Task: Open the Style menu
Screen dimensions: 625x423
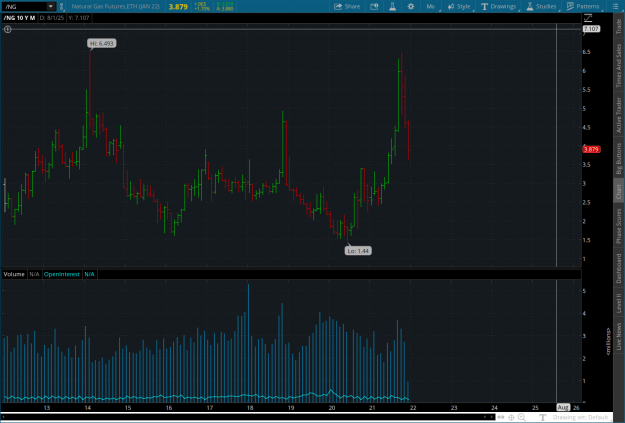Action: [x=459, y=6]
